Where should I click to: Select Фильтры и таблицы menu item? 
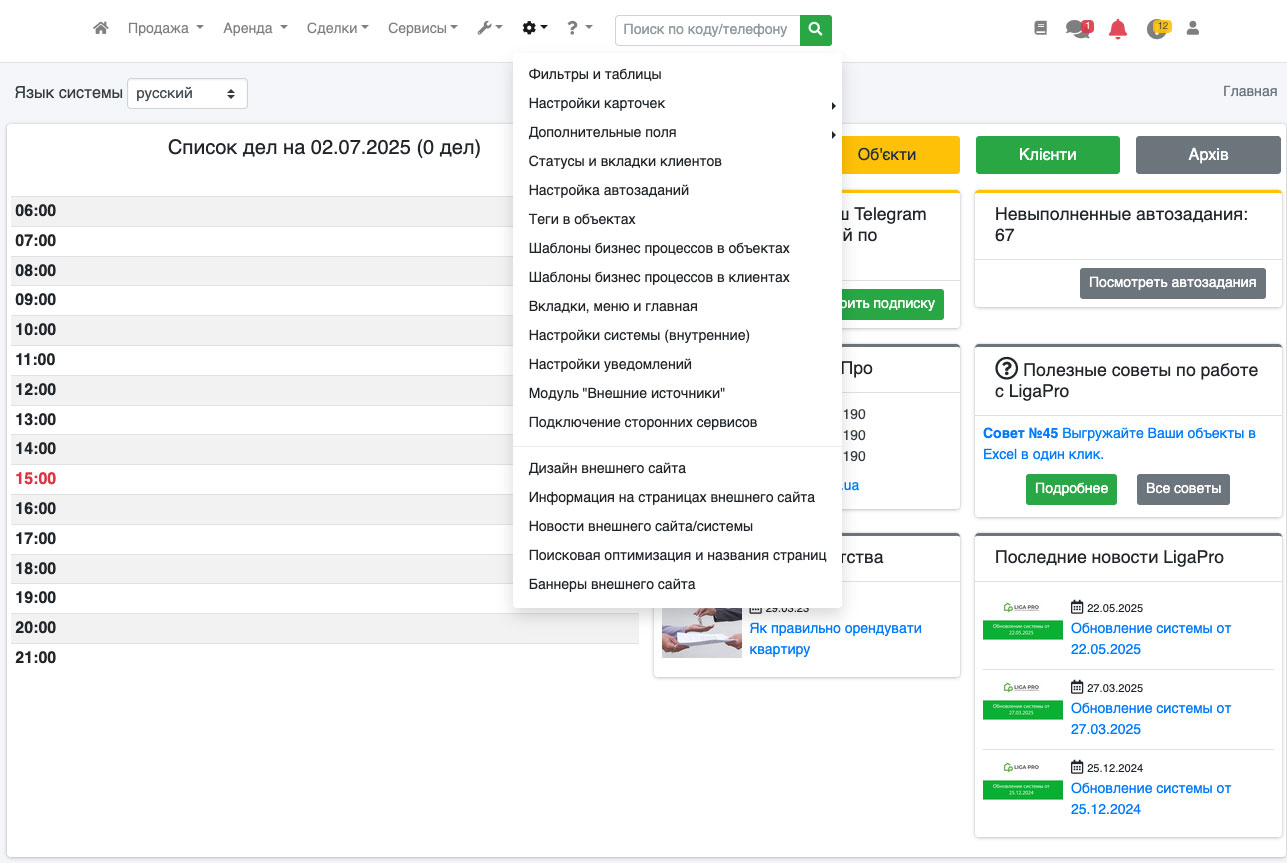[x=595, y=75]
